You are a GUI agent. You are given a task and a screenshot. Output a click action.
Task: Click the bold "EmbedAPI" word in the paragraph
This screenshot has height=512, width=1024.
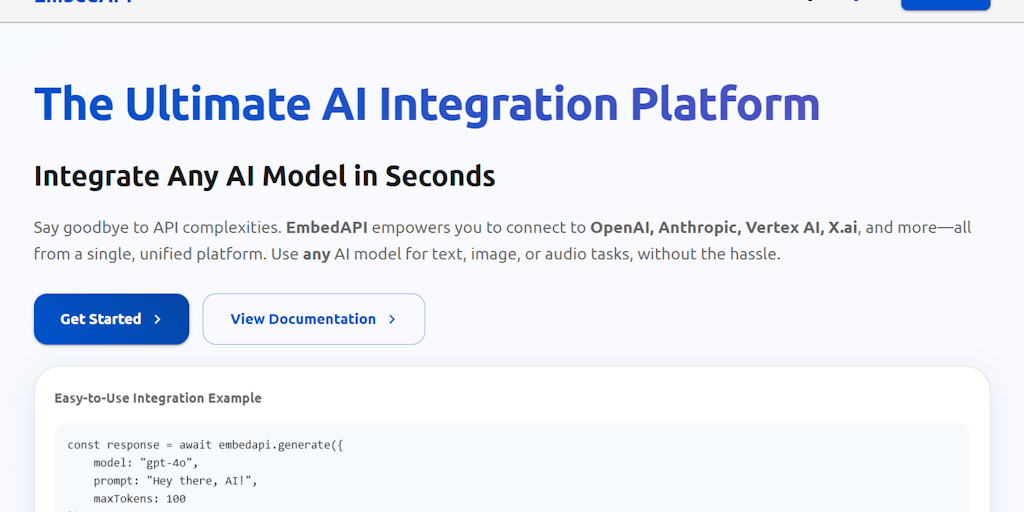pos(327,228)
